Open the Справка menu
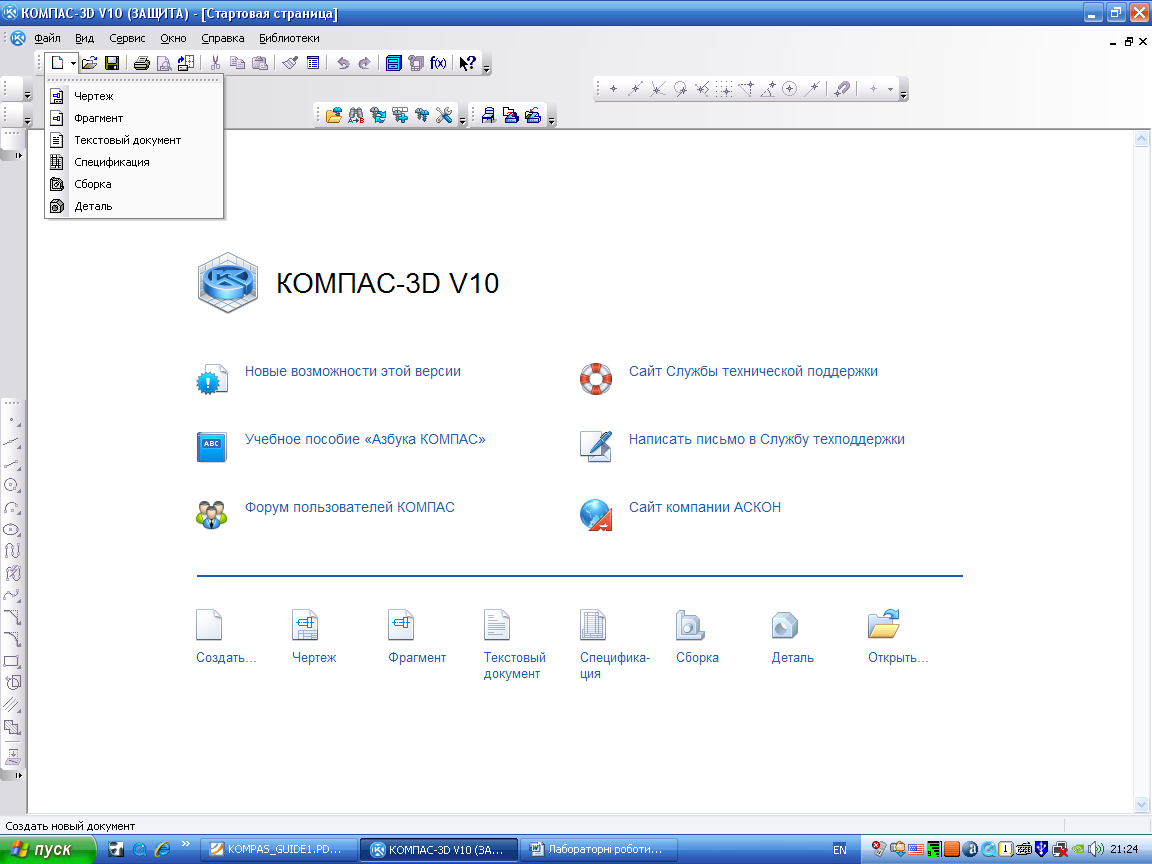Viewport: 1152px width, 864px height. click(223, 38)
